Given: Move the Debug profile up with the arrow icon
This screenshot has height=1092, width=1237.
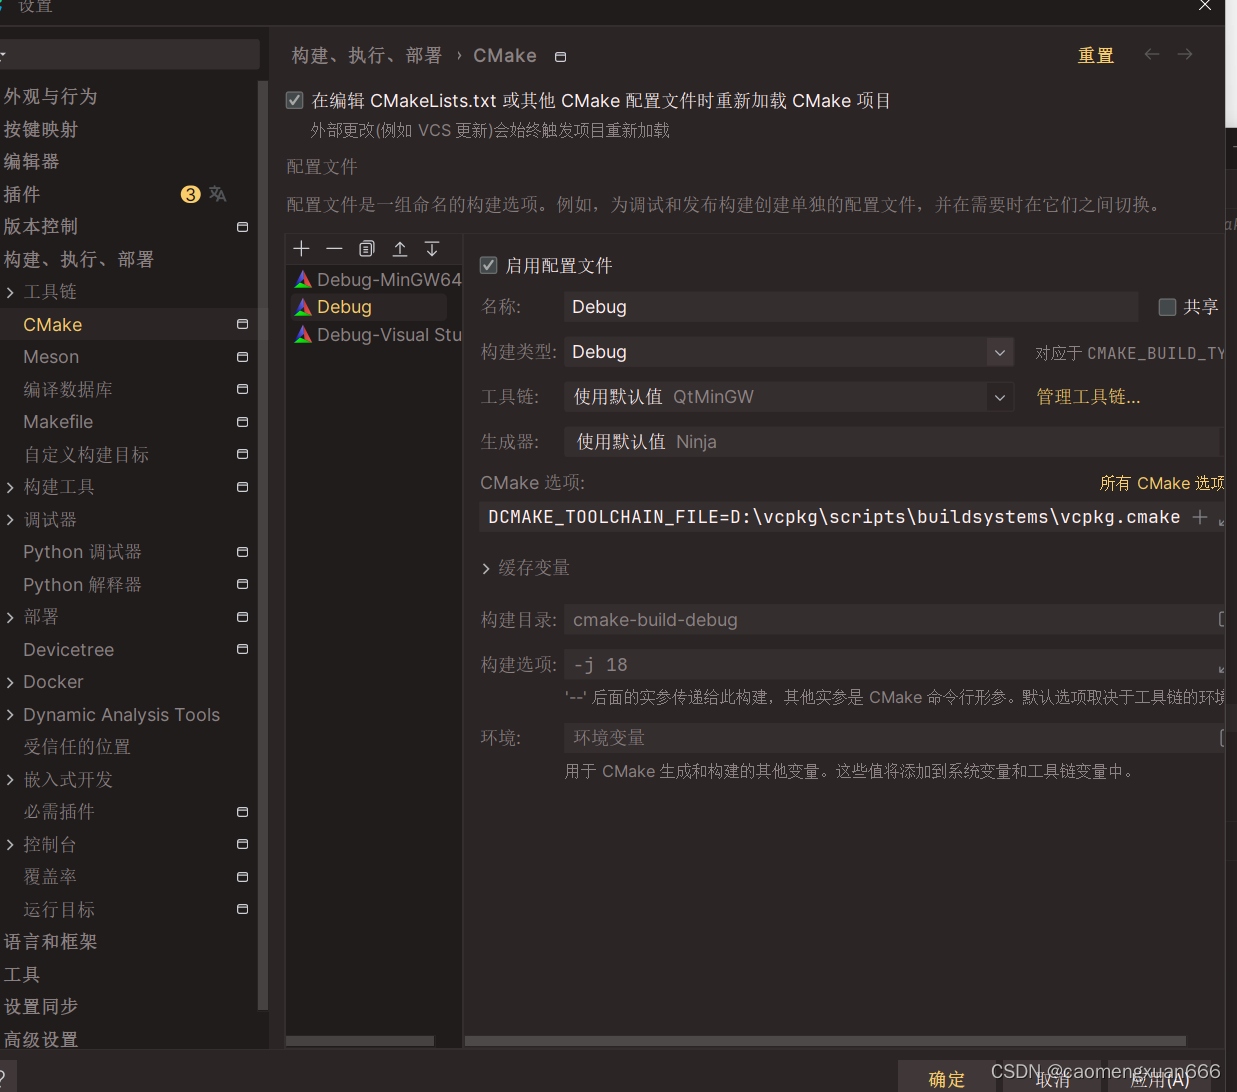Looking at the screenshot, I should click(399, 248).
